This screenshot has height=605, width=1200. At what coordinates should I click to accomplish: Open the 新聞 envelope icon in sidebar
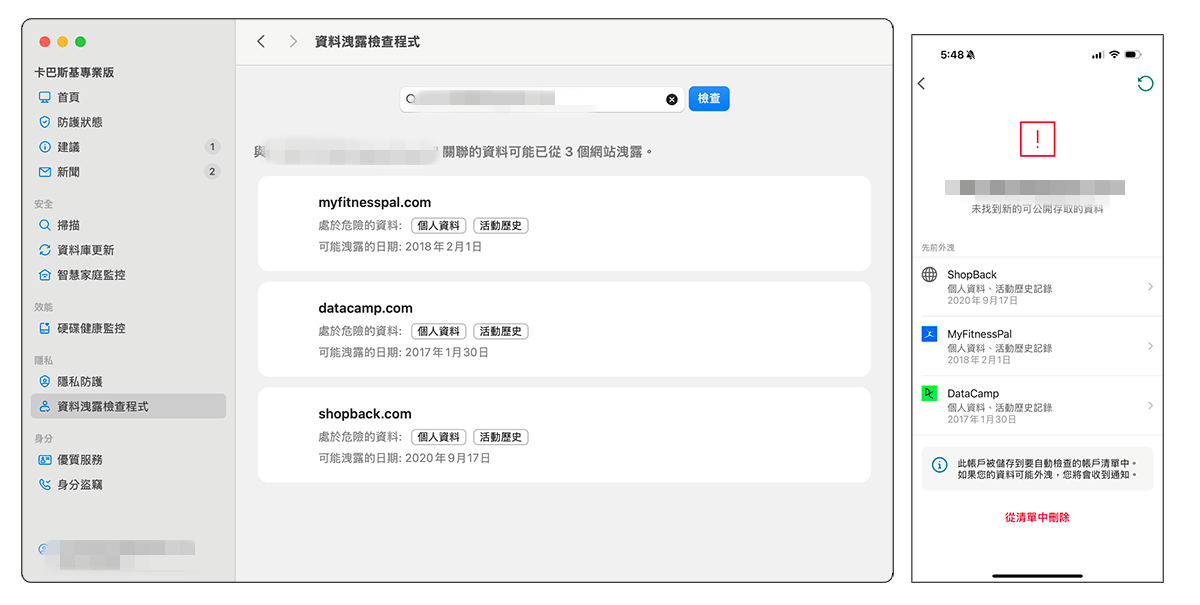[44, 172]
